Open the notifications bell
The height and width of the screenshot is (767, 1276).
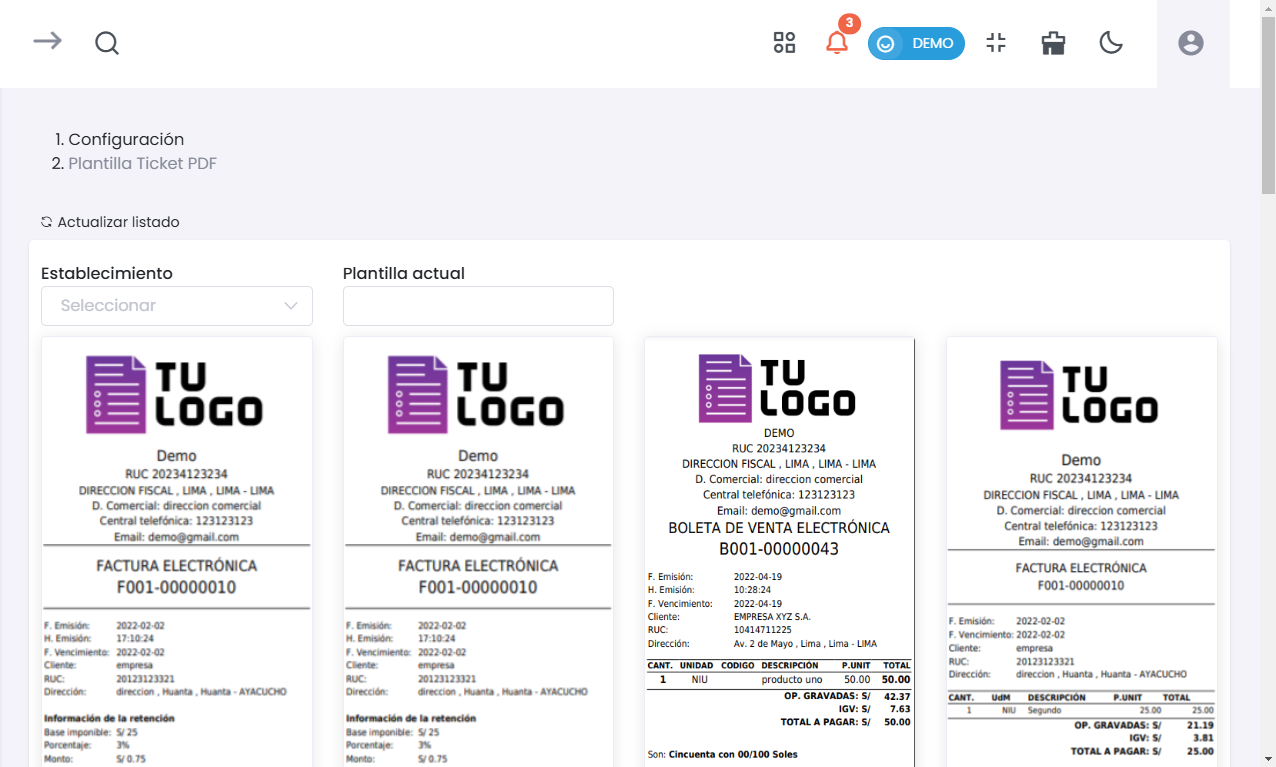tap(837, 43)
